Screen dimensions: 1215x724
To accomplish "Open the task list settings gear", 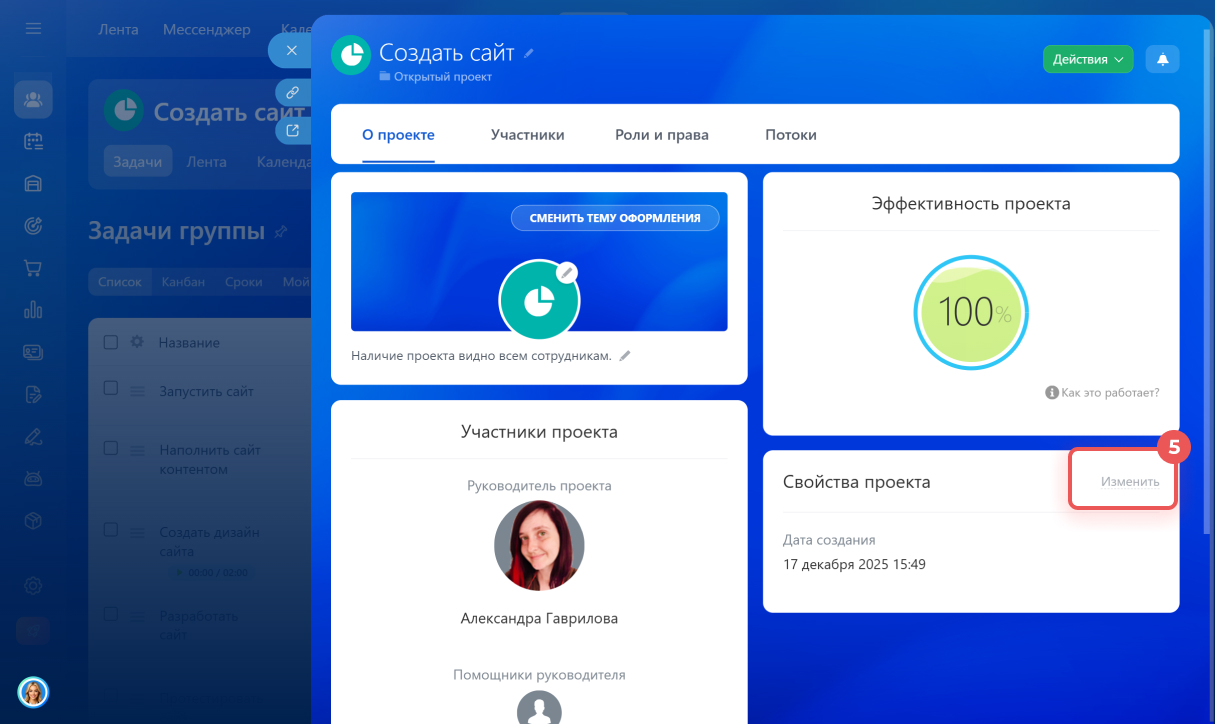I will point(137,342).
